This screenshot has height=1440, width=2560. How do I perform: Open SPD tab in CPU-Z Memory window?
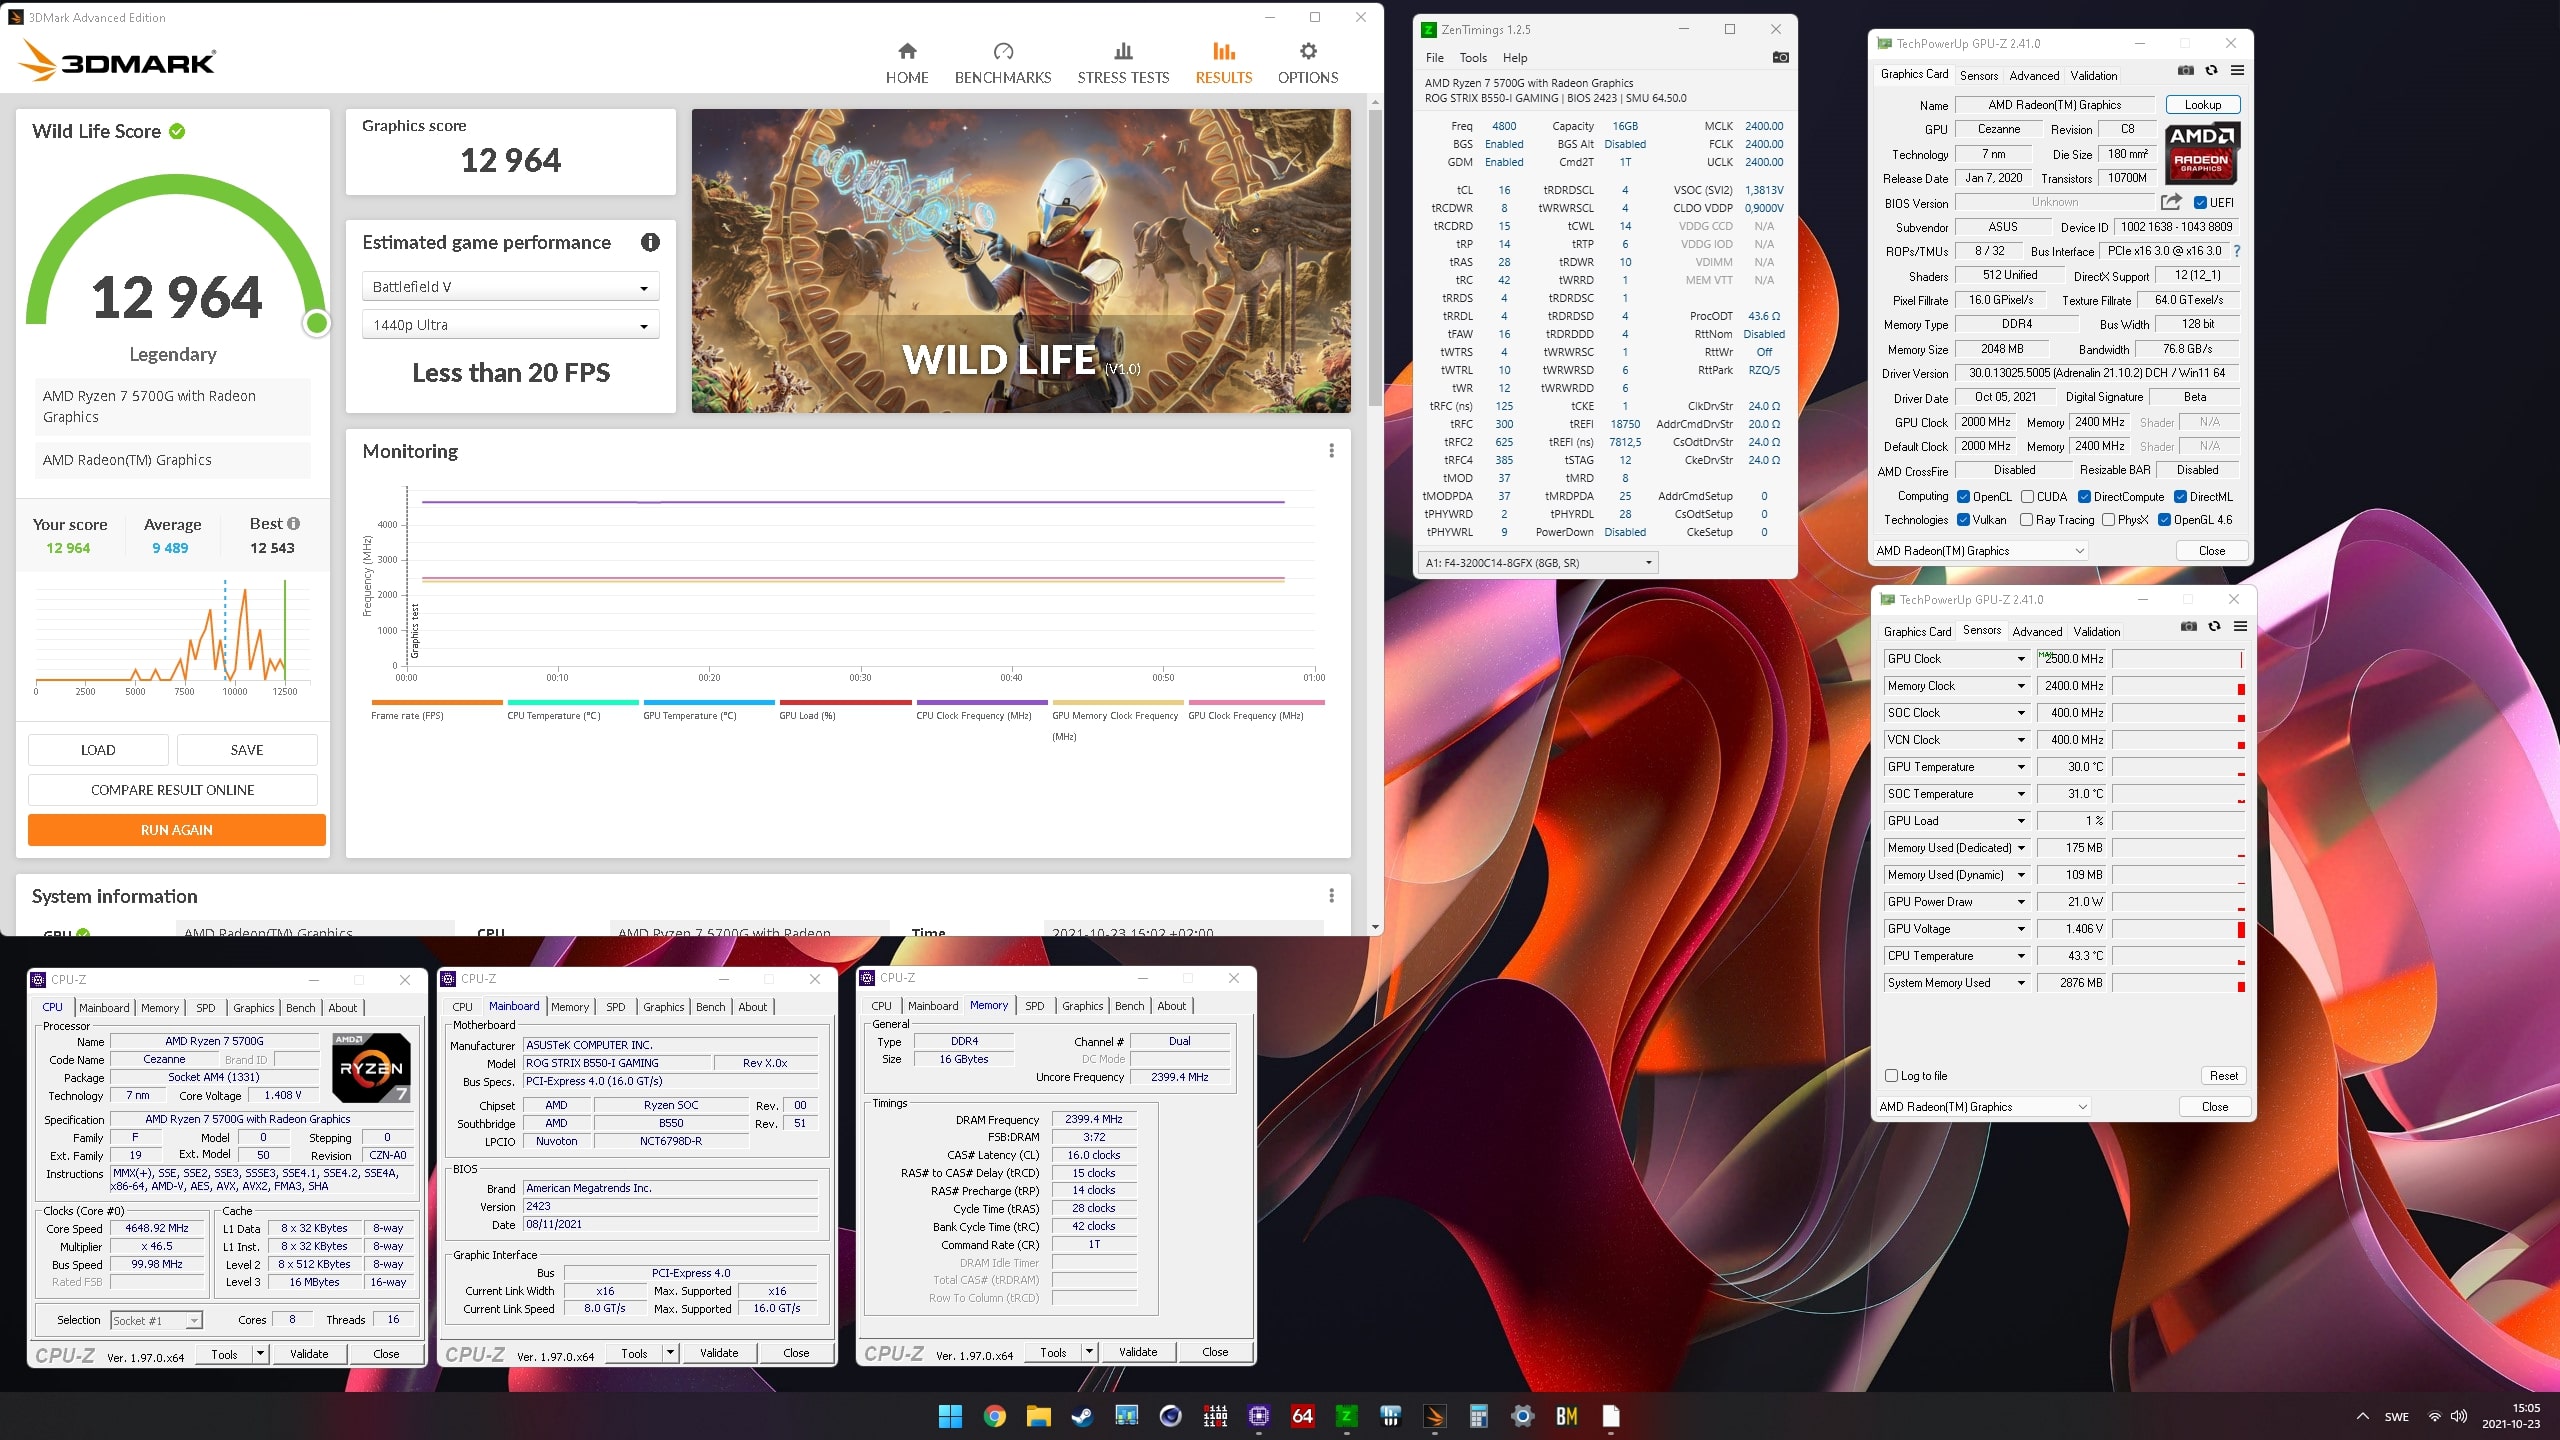pyautogui.click(x=1034, y=1006)
